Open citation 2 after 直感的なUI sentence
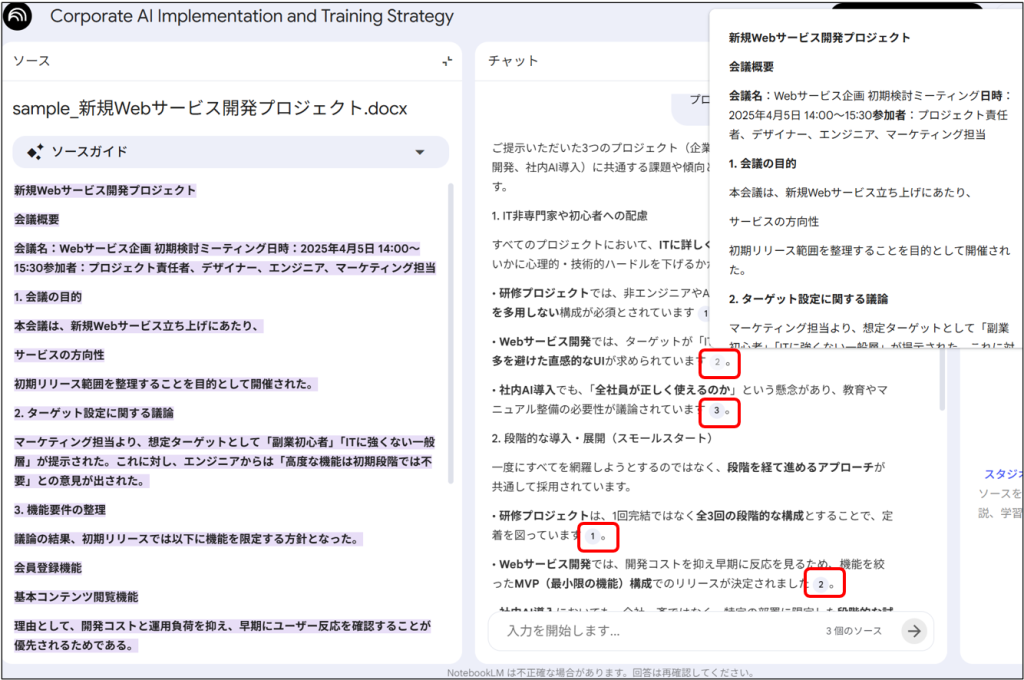 [x=717, y=362]
